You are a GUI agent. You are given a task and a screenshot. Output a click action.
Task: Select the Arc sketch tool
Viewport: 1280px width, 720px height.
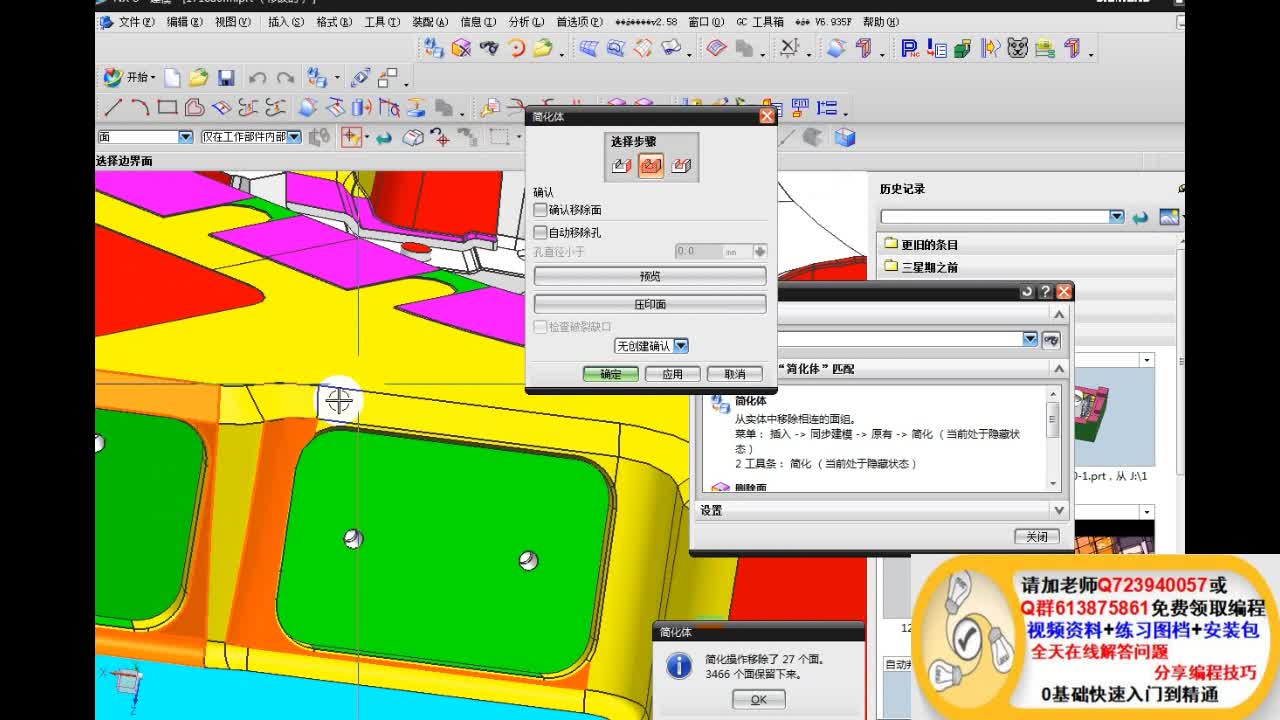tap(138, 105)
